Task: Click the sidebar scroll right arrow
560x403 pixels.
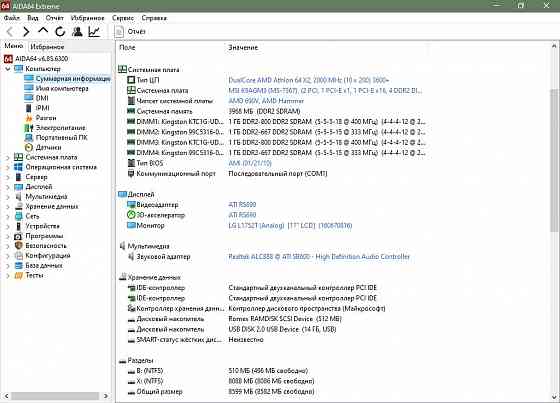Action: pyautogui.click(x=105, y=396)
